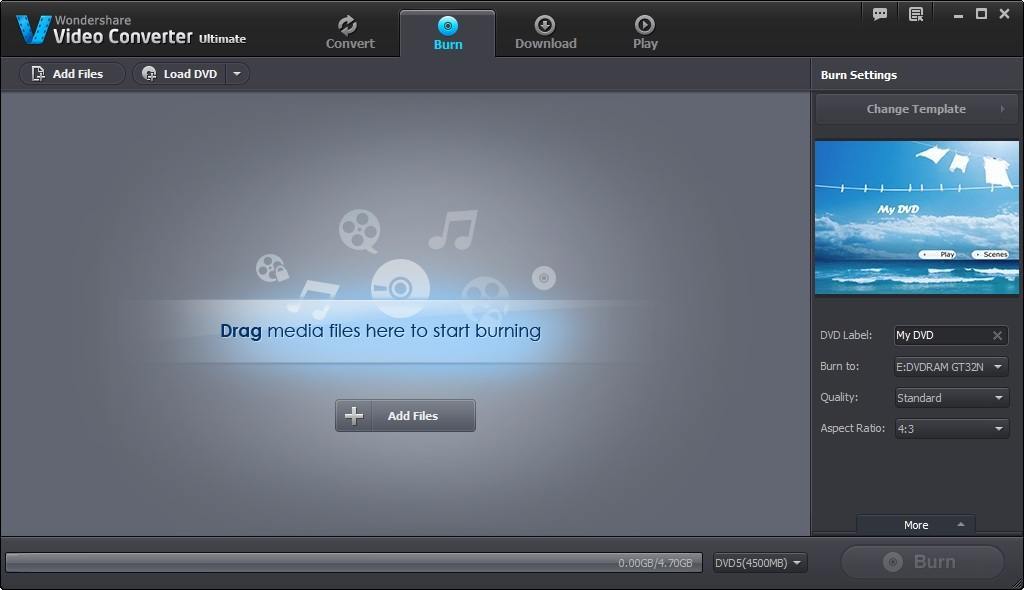Click the Add Files icon in toolbar
The width and height of the screenshot is (1024, 590).
click(38, 73)
